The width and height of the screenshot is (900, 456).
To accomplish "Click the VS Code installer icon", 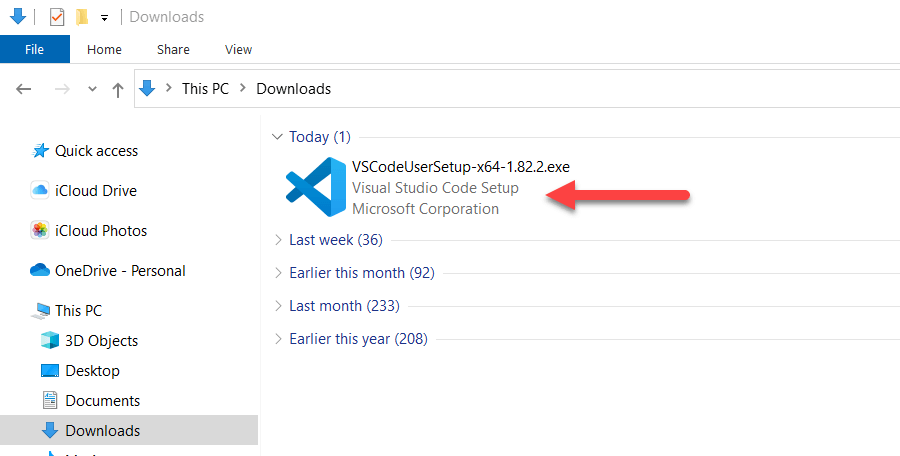I will [x=315, y=187].
